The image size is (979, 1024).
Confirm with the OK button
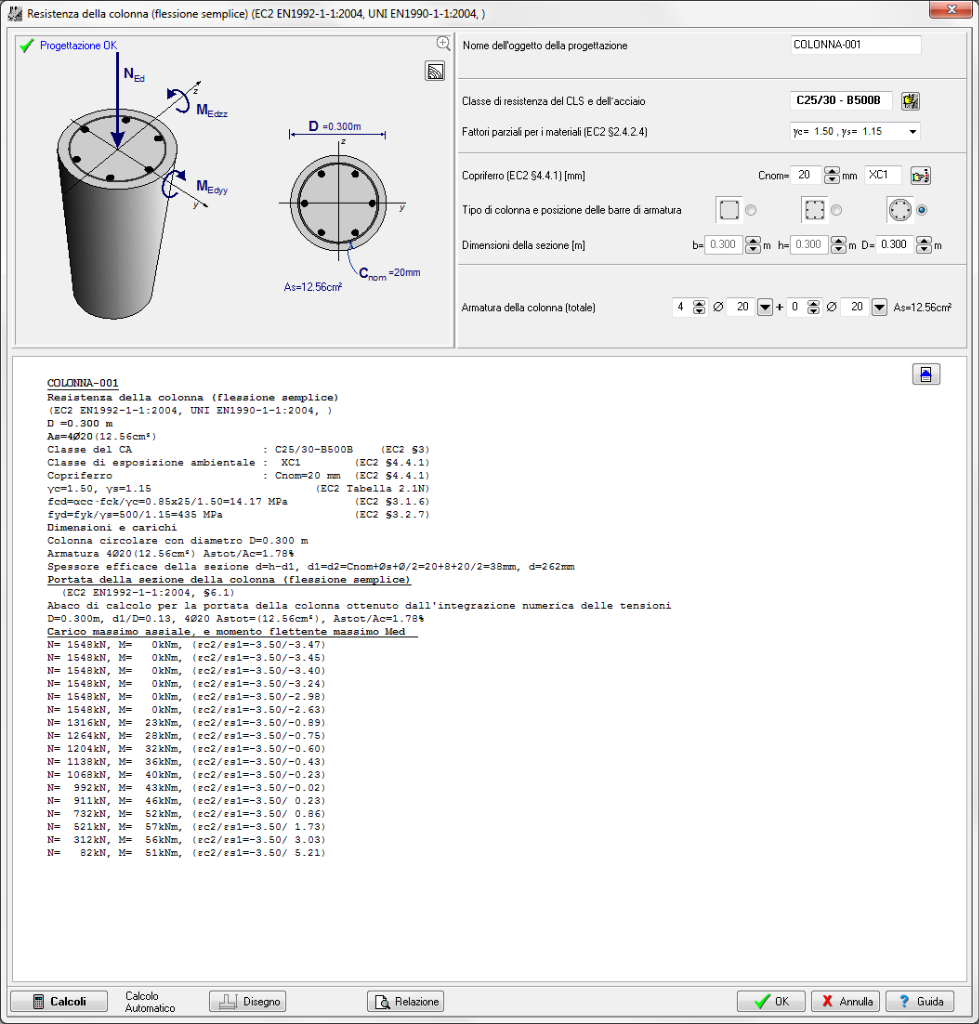771,1001
